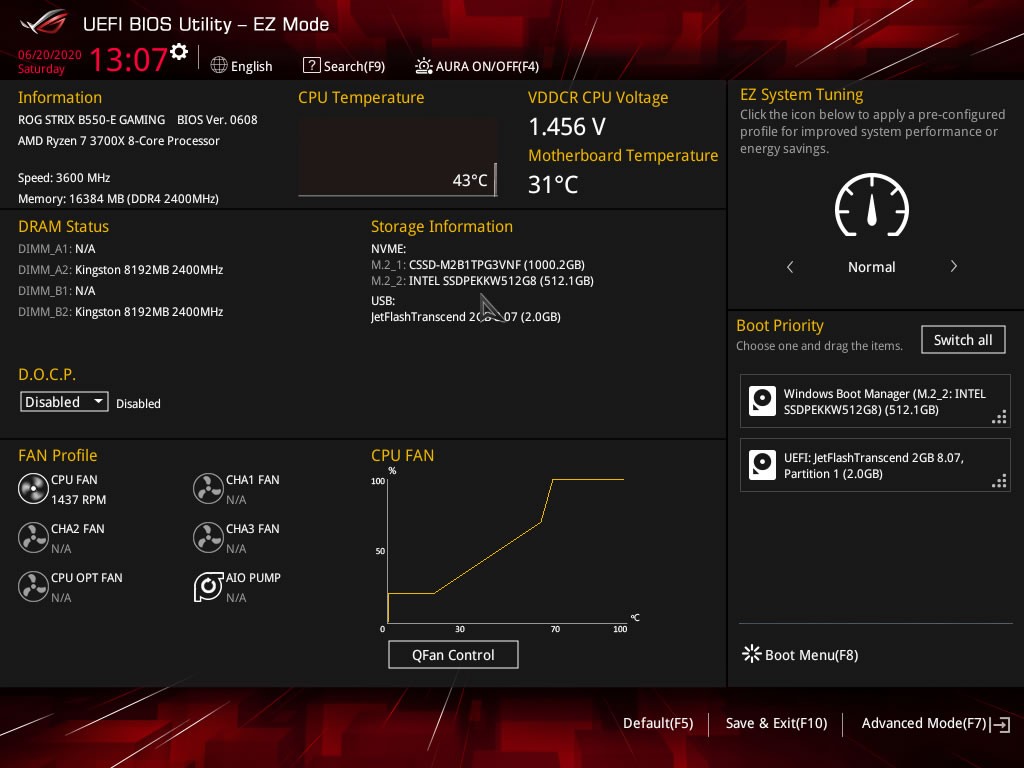Click DIMM_A2 Kingston 8192MB entry
The width and height of the screenshot is (1024, 768).
coord(121,270)
